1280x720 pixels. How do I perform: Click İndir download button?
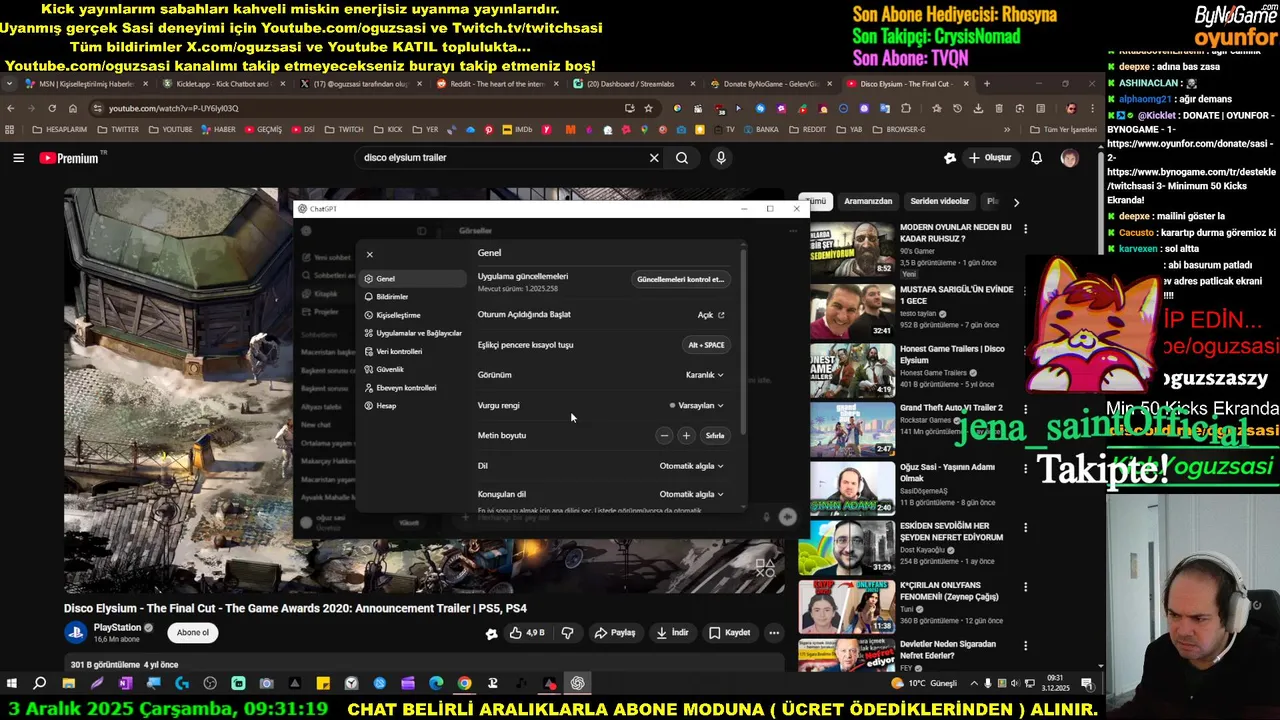[x=673, y=633]
